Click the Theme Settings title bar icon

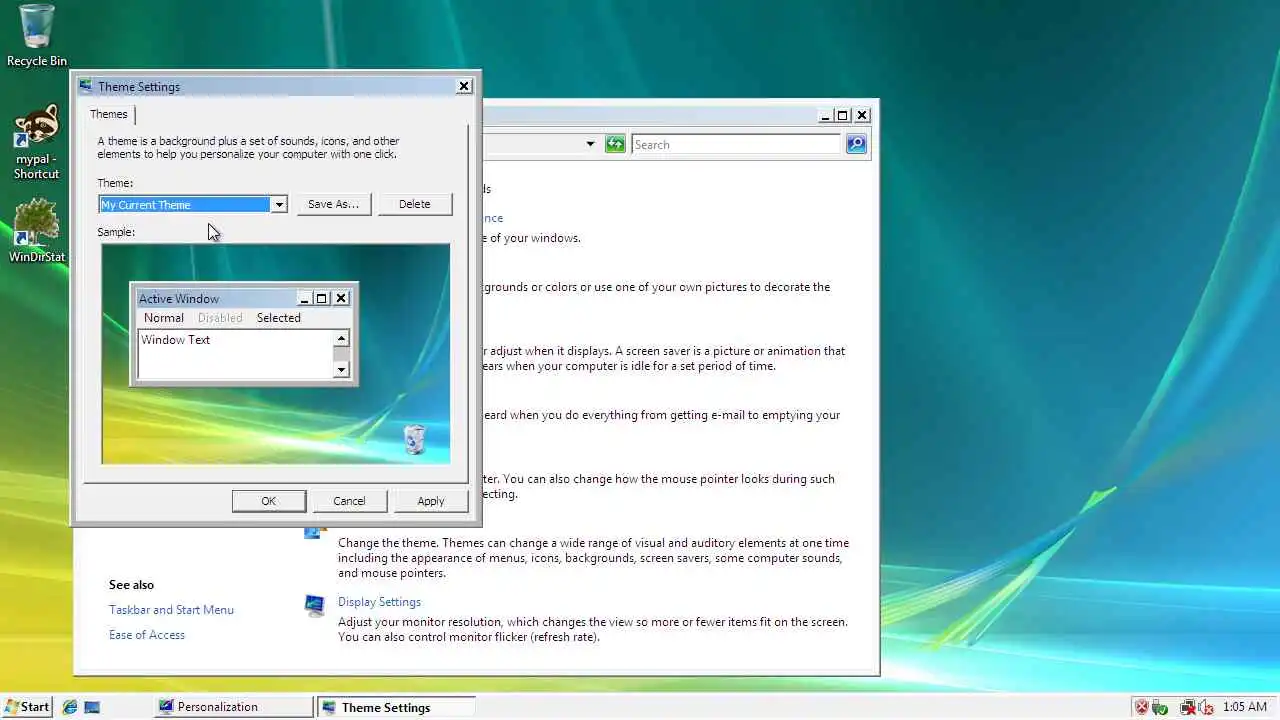pos(85,86)
